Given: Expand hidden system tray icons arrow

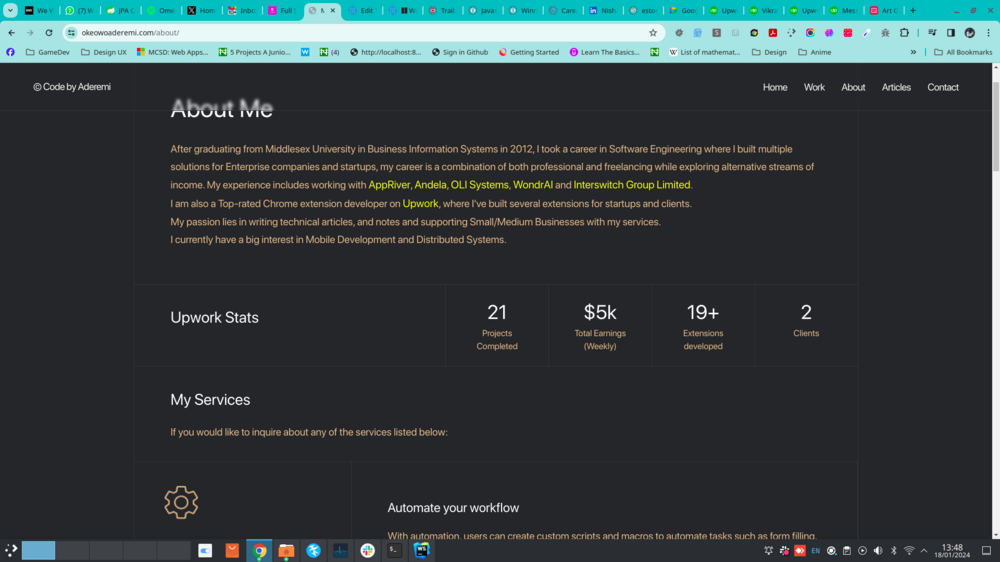Looking at the screenshot, I should point(924,551).
